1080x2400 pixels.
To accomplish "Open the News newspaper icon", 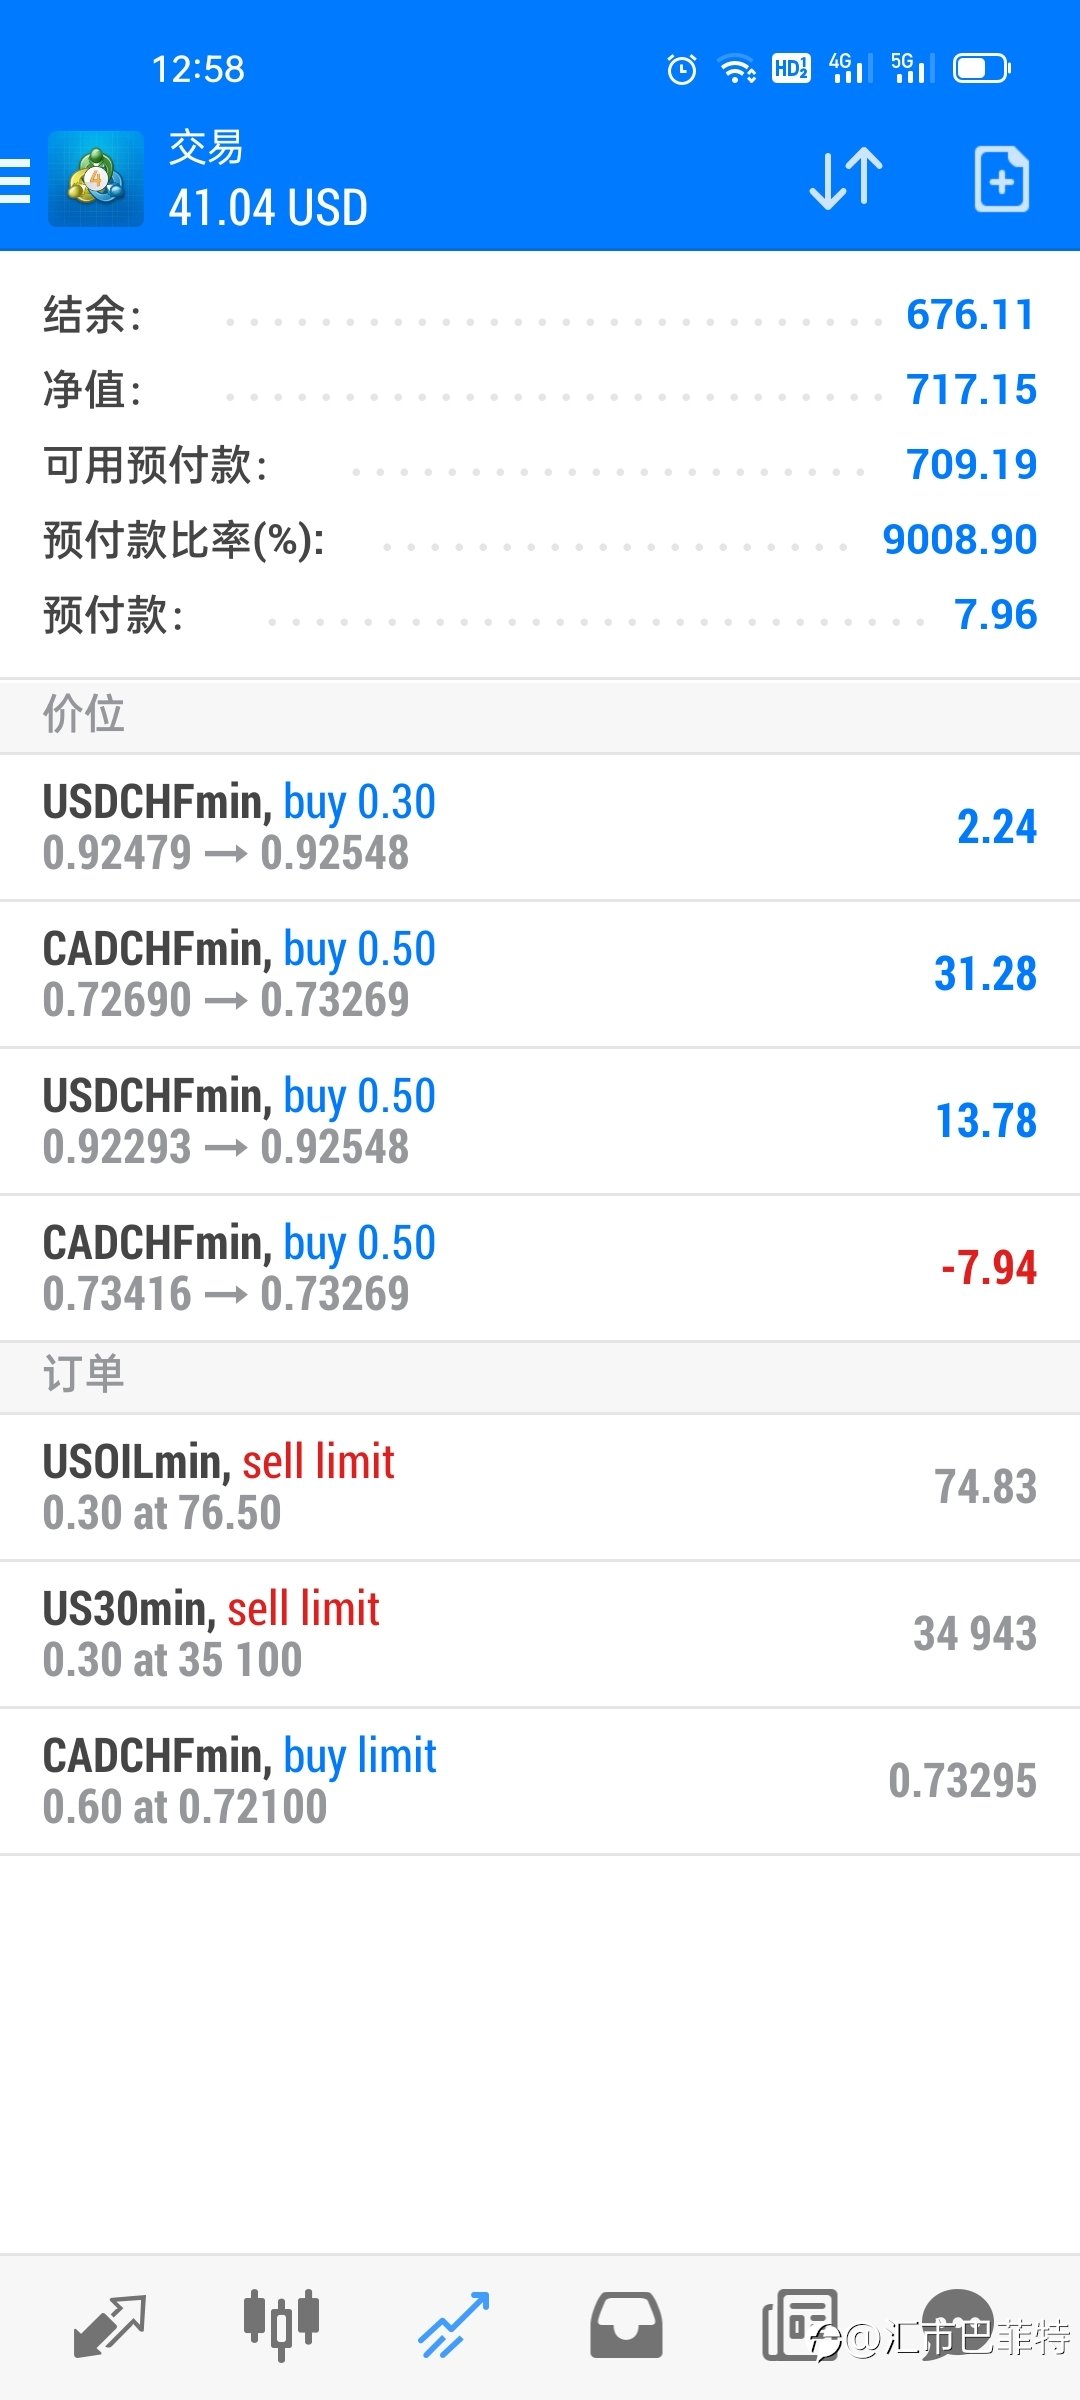I will click(799, 2325).
